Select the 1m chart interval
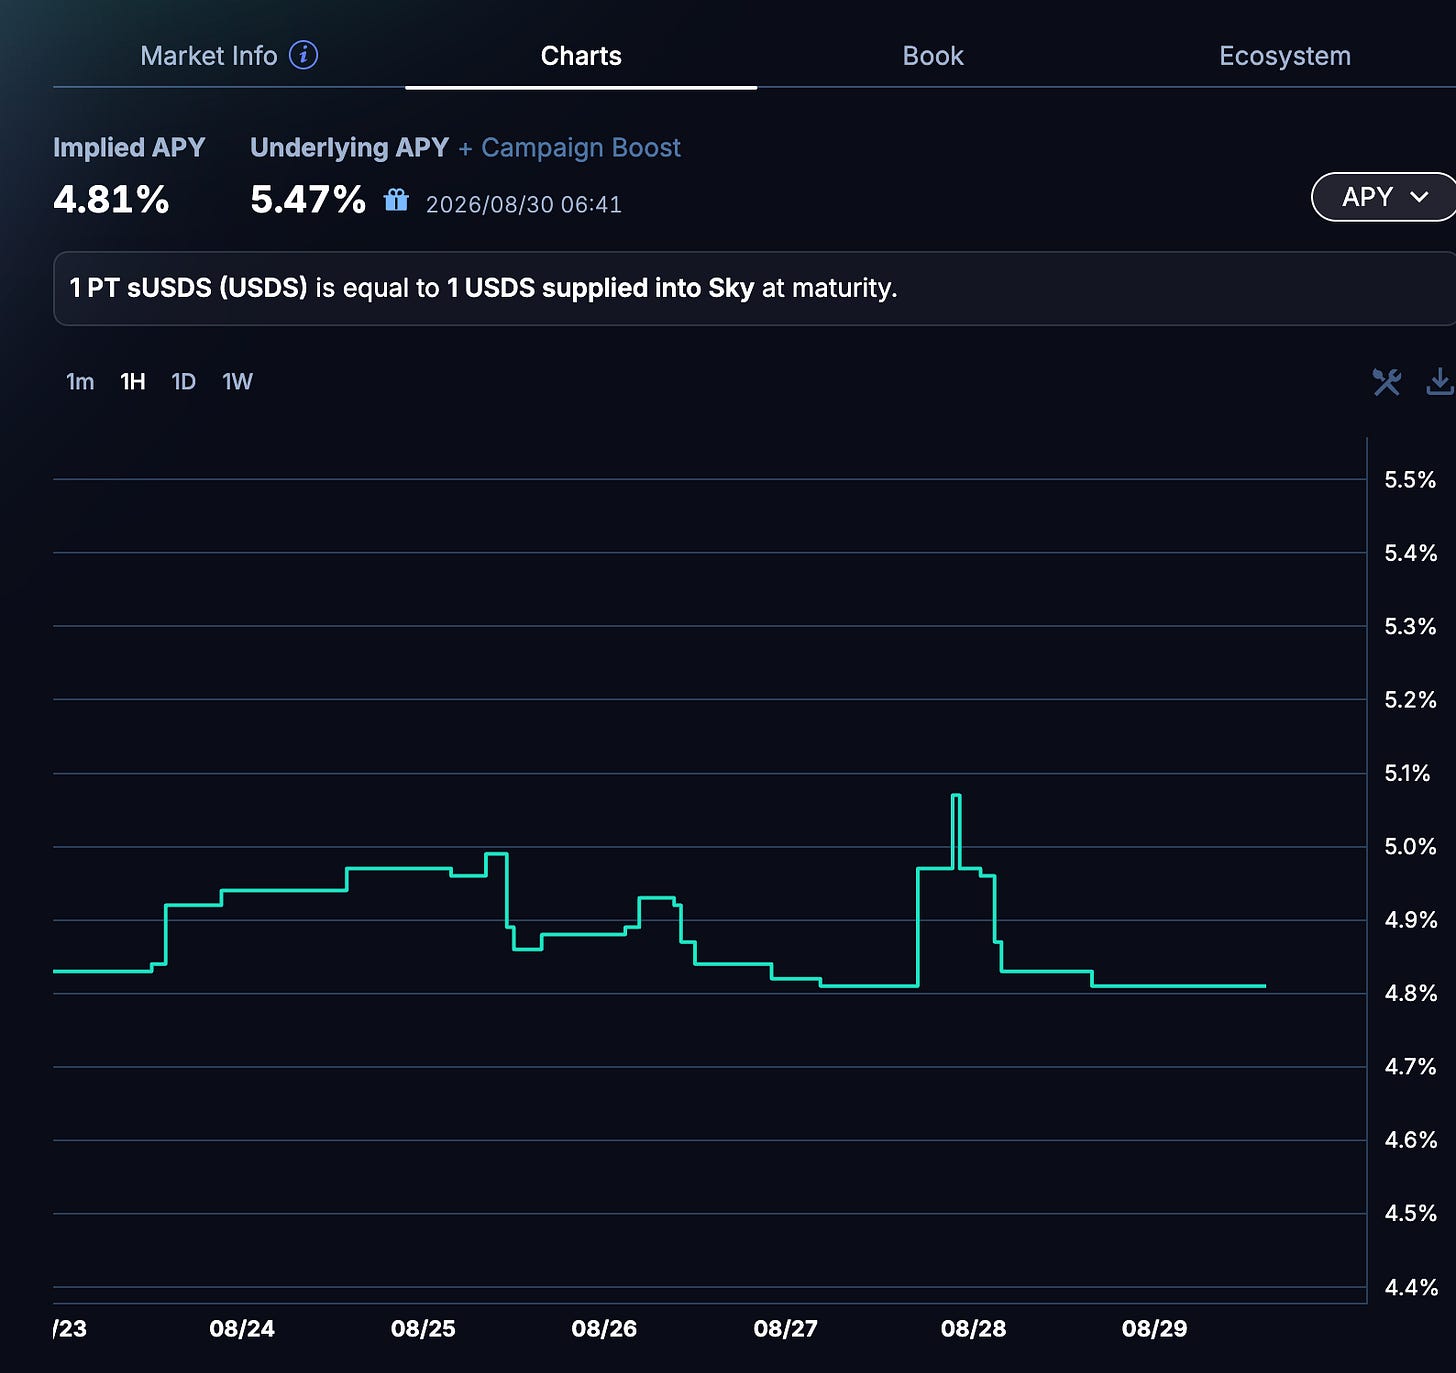1456x1373 pixels. point(80,382)
